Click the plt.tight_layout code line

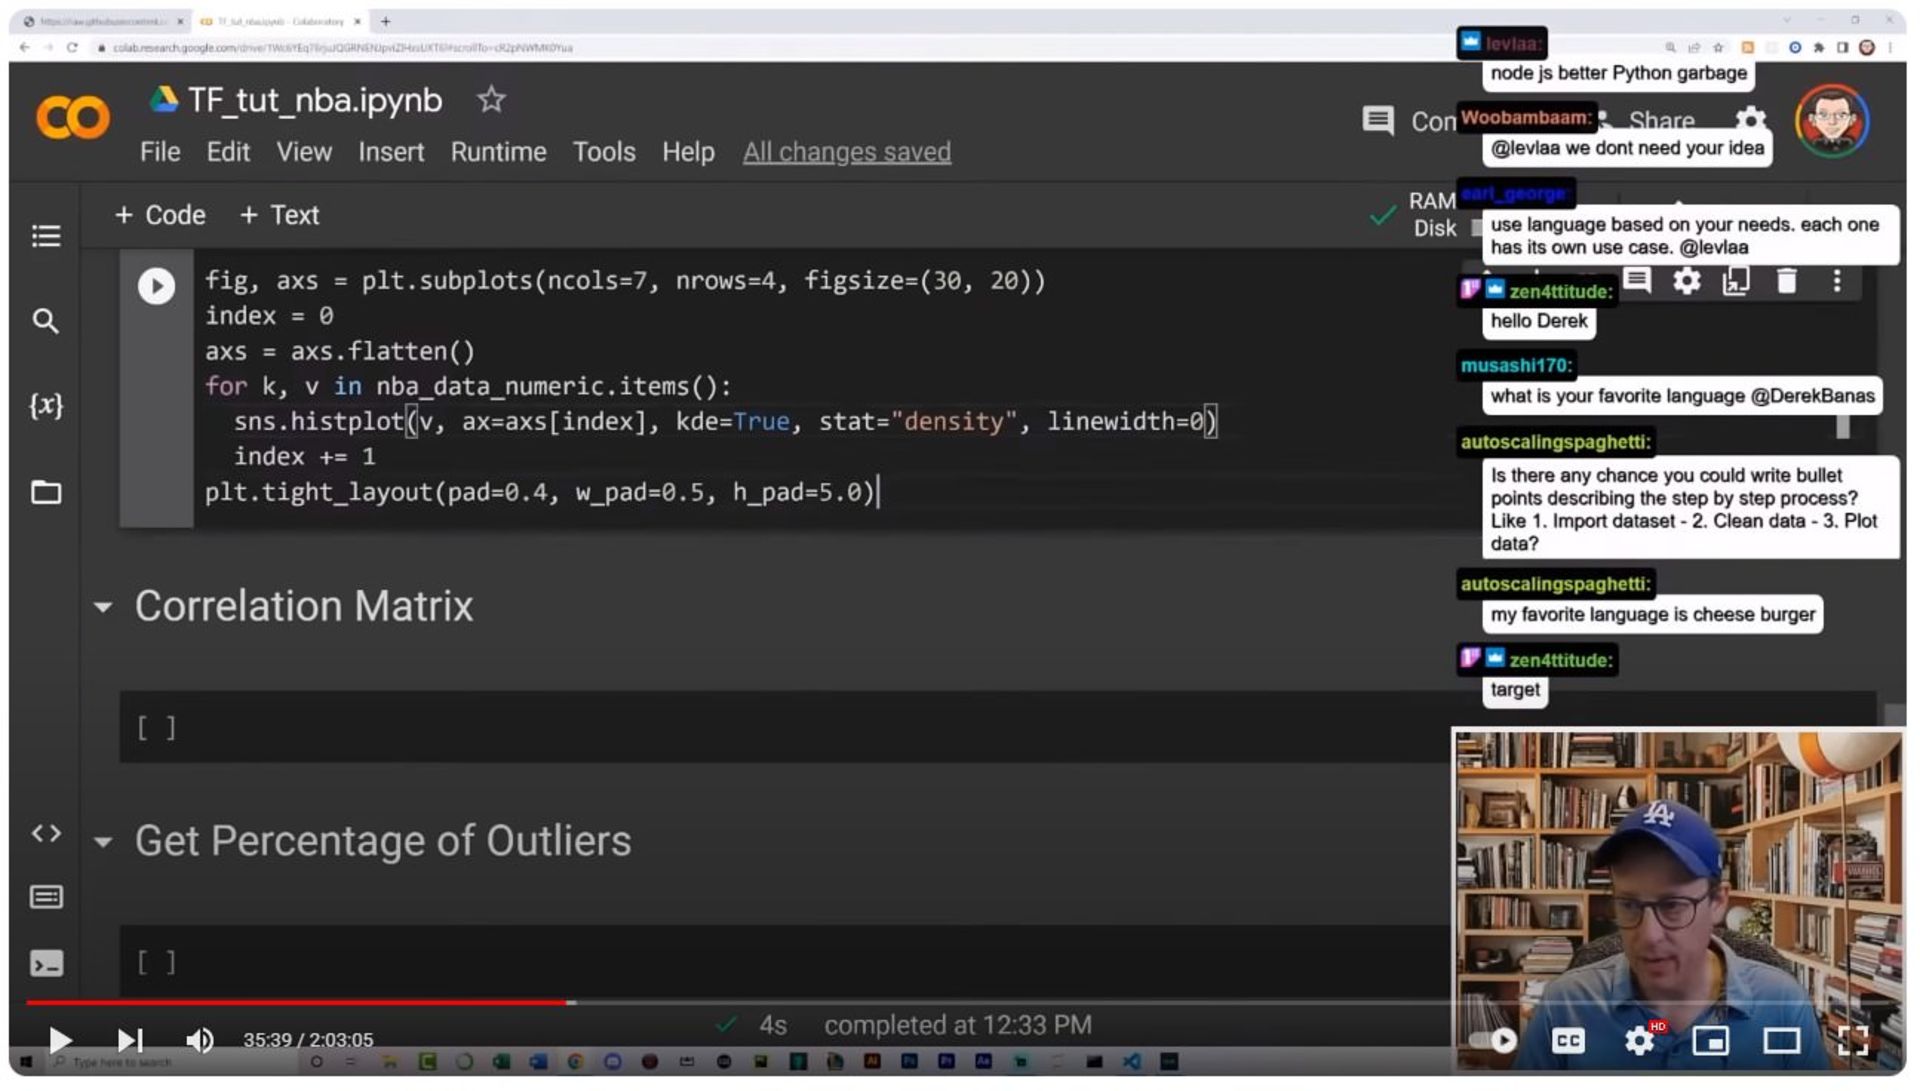tap(540, 492)
